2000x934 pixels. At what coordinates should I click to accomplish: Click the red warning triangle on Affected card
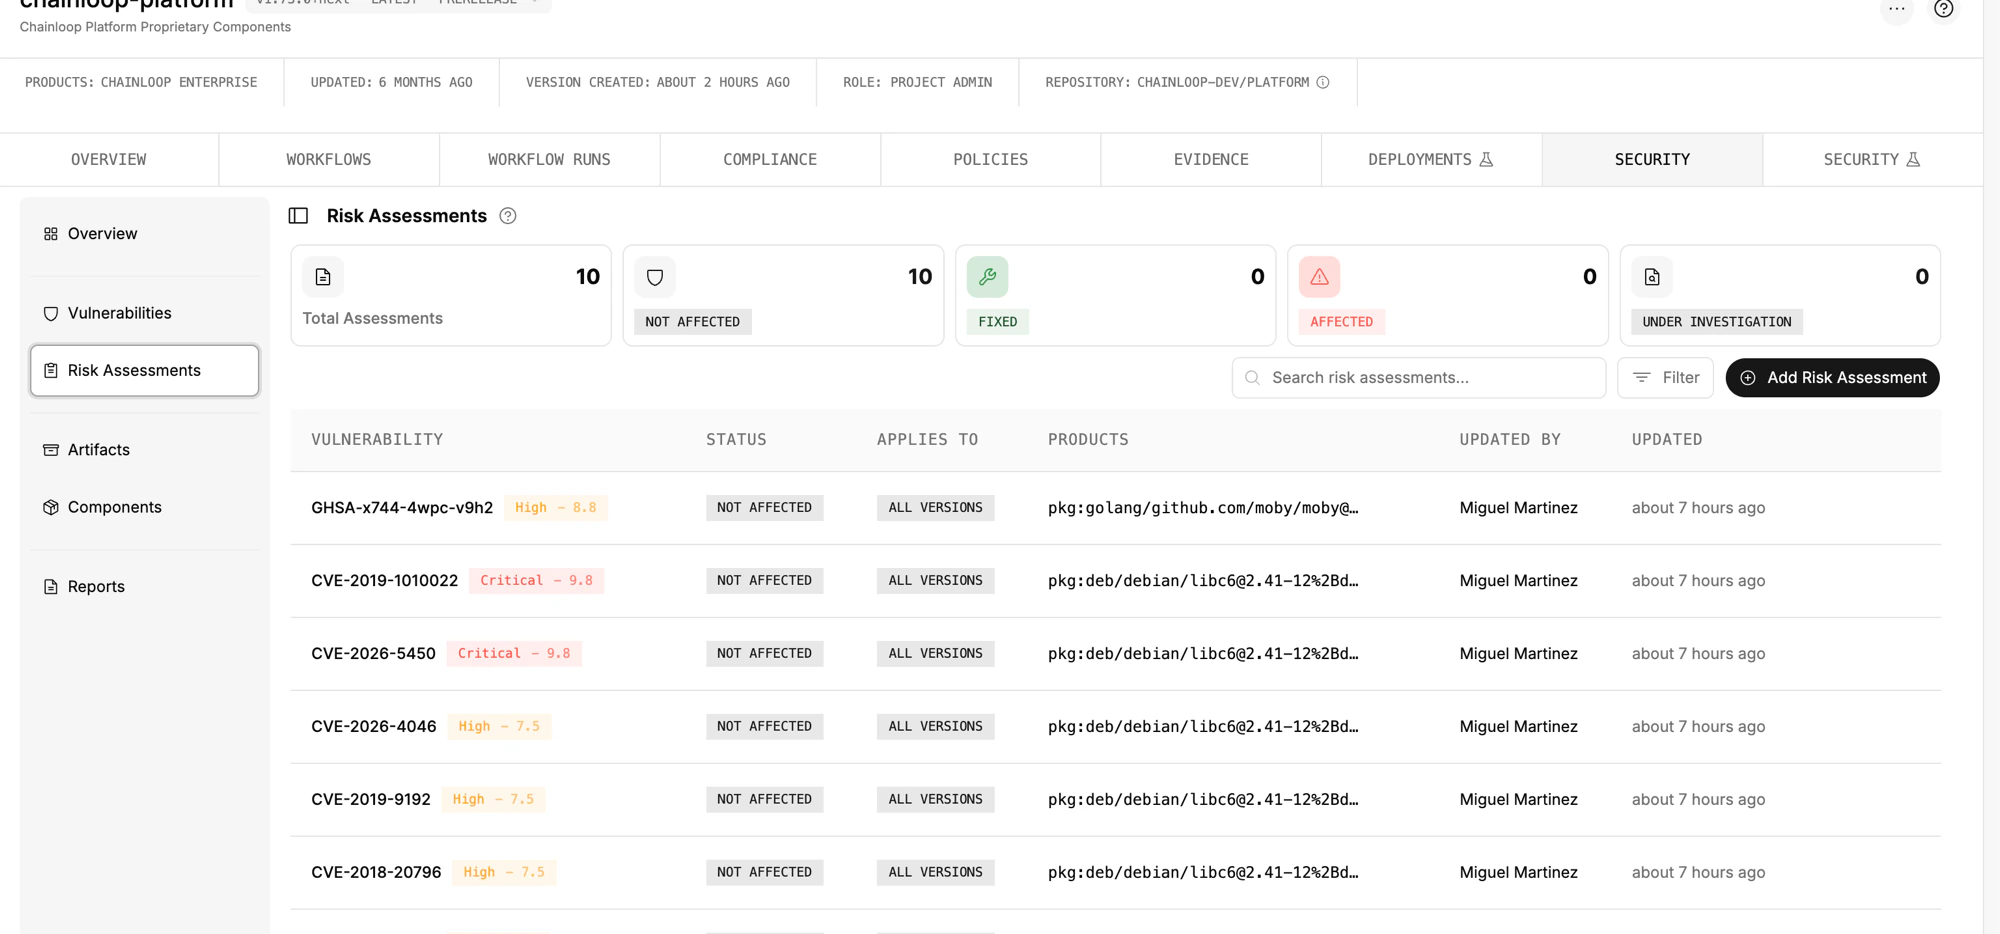pyautogui.click(x=1319, y=277)
